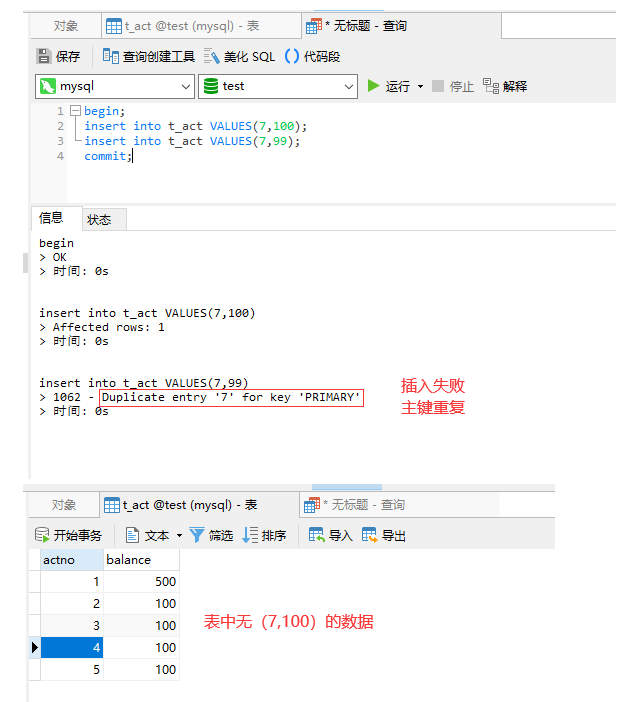Click the cell with actno 5
This screenshot has height=702, width=632.
(72, 669)
